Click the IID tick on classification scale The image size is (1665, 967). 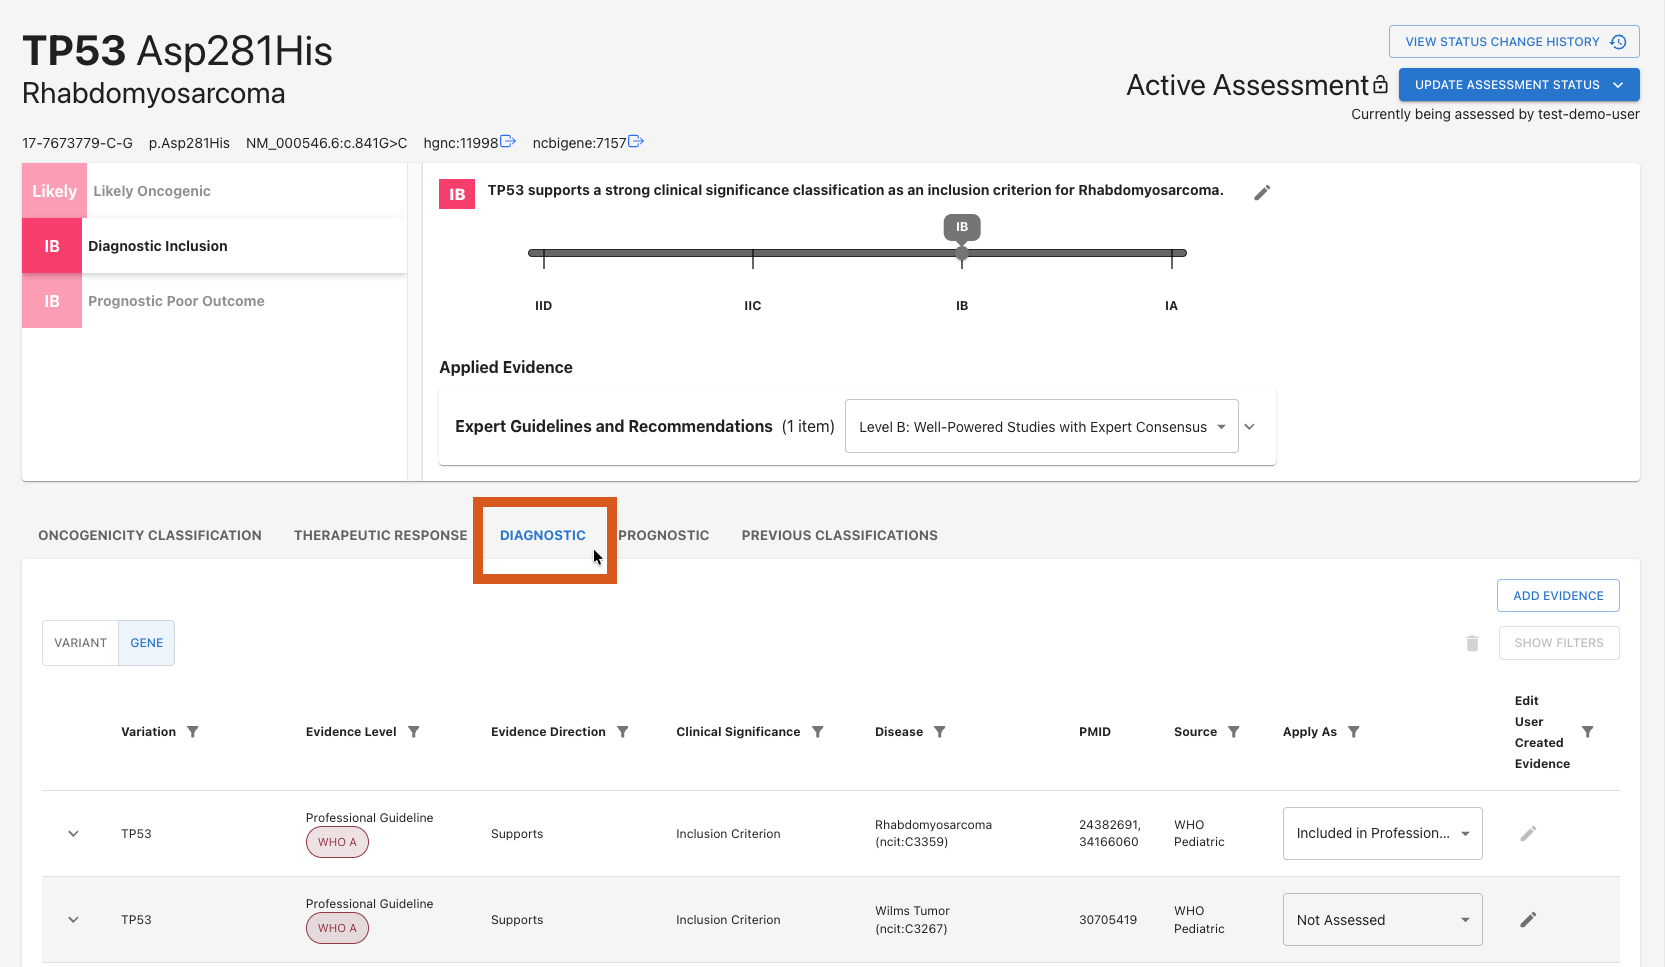[x=544, y=260]
